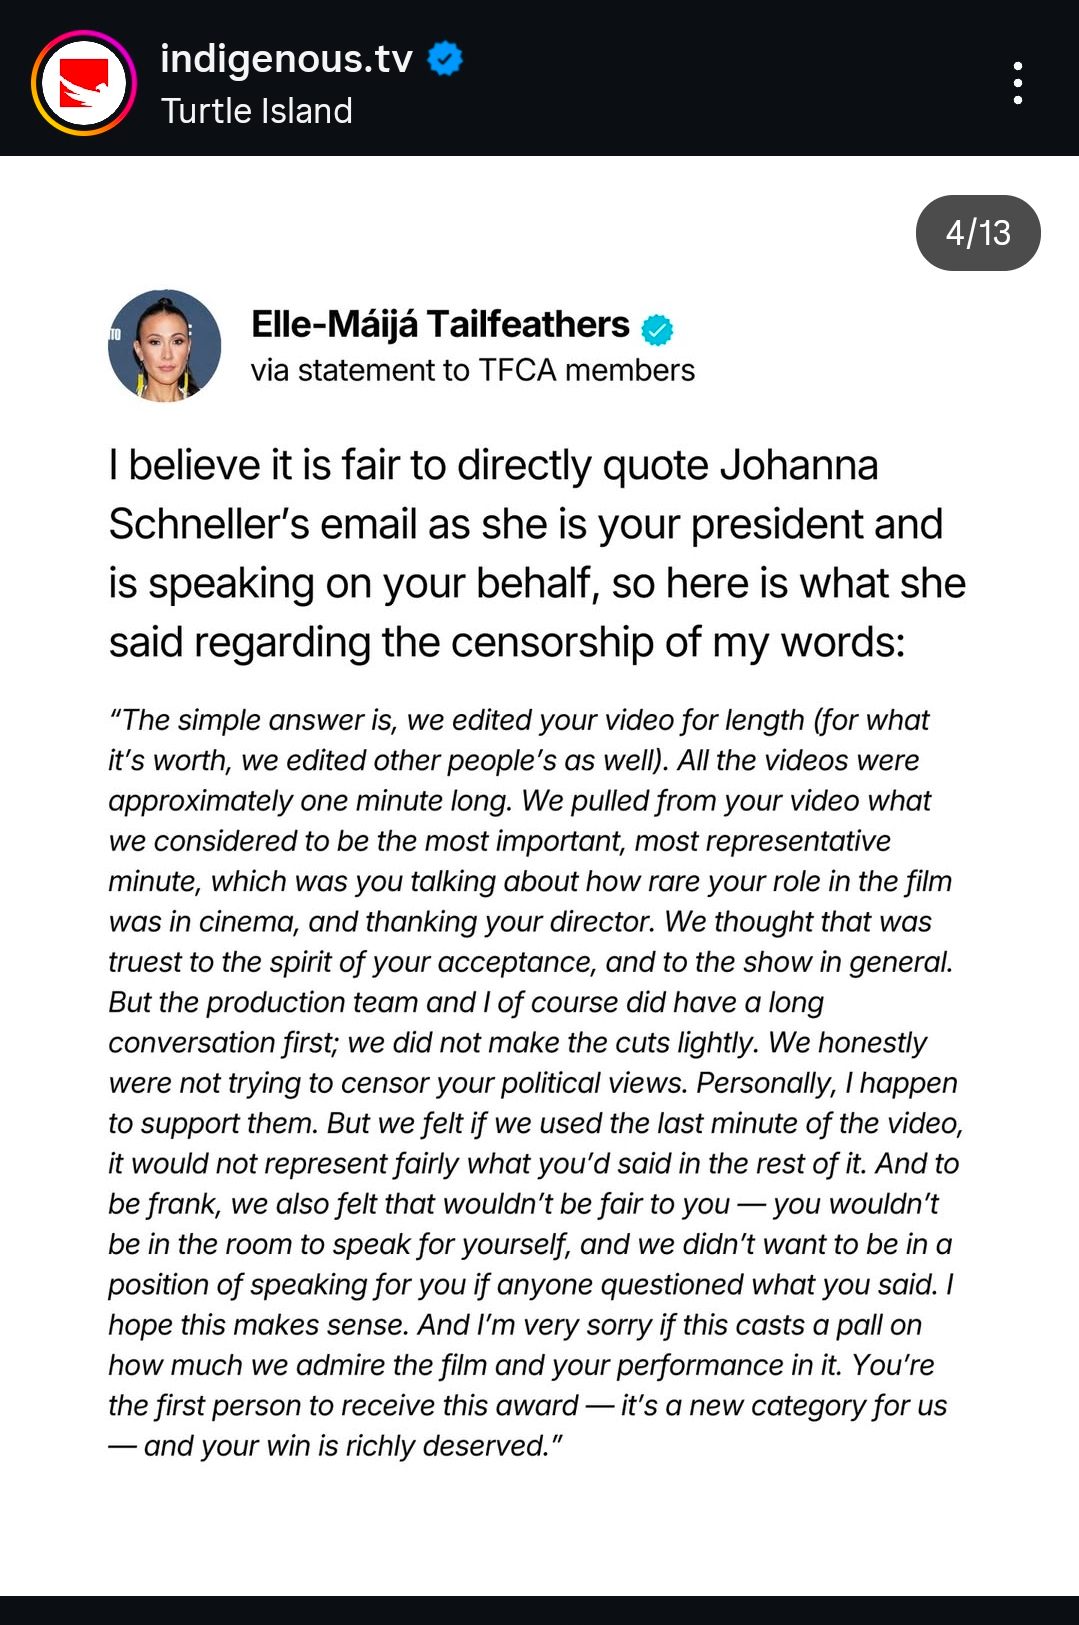Tap indigenous.tv profile picture with story ring
Screen dimensions: 1079x1625
pos(84,83)
